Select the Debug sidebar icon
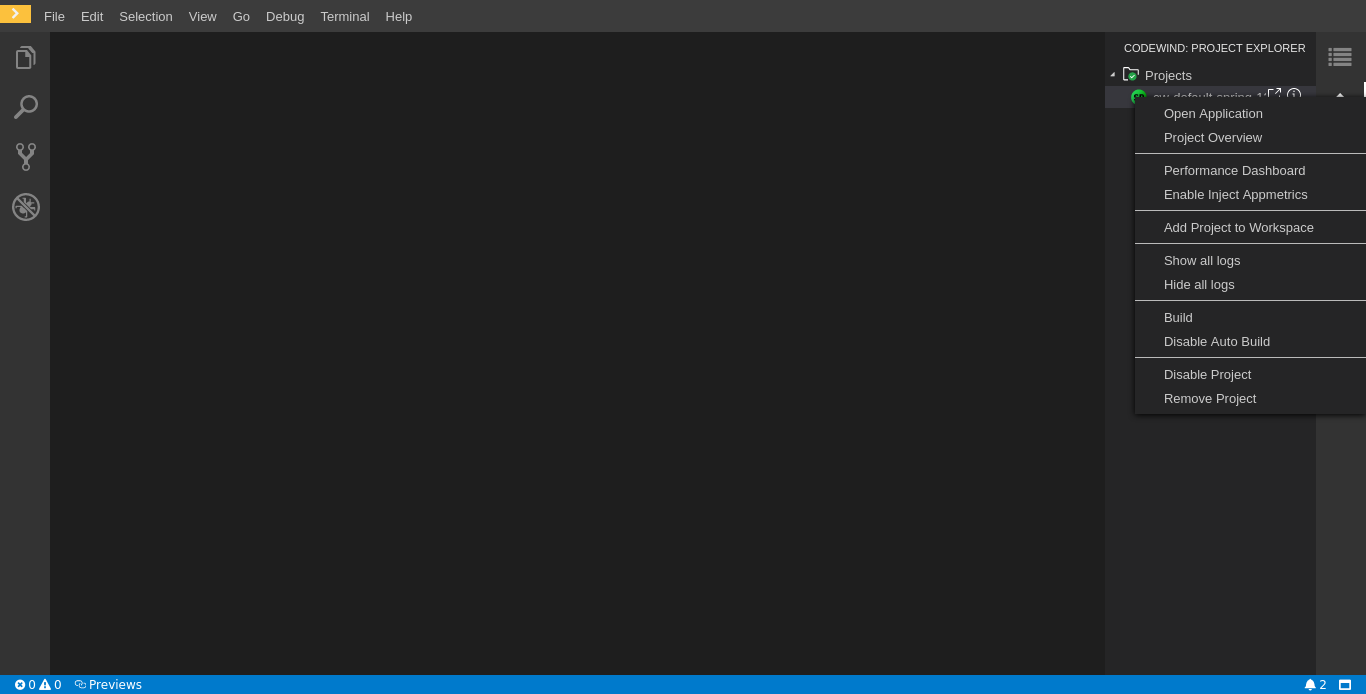1366x694 pixels. [x=25, y=207]
